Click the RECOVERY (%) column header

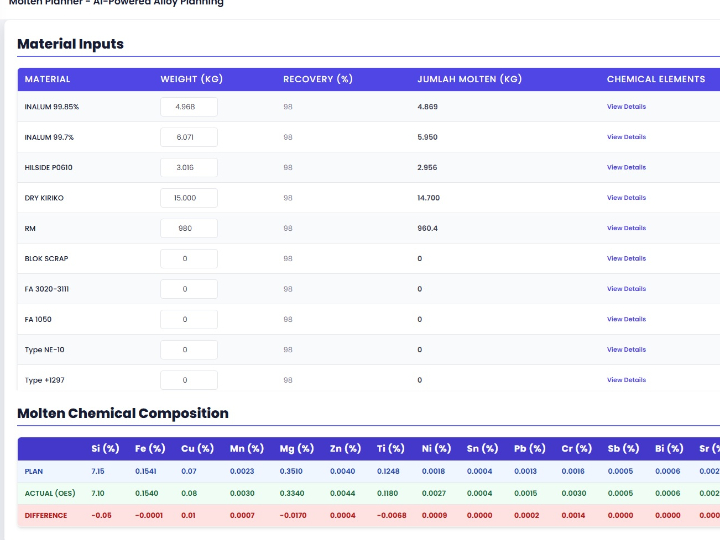318,79
